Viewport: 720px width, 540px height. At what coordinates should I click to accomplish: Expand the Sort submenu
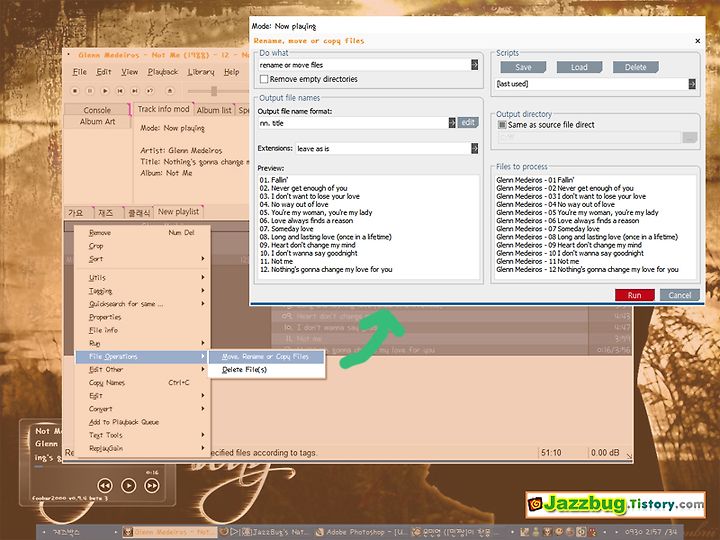click(143, 259)
